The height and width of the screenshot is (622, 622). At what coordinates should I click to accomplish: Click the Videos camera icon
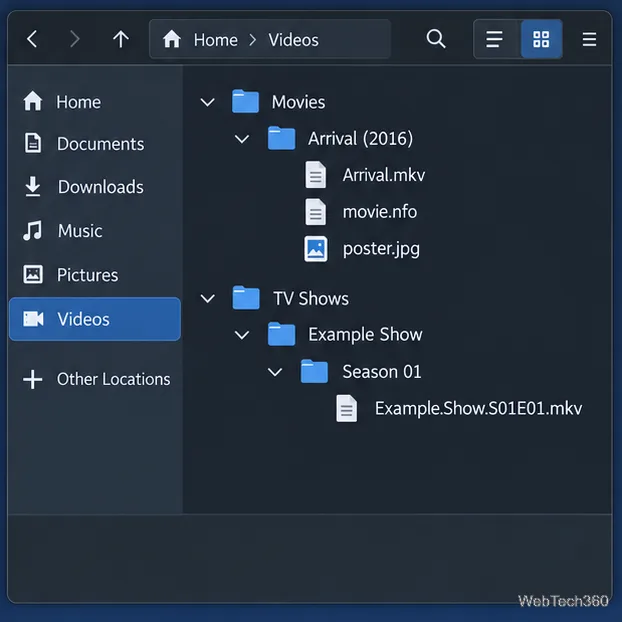click(x=33, y=319)
